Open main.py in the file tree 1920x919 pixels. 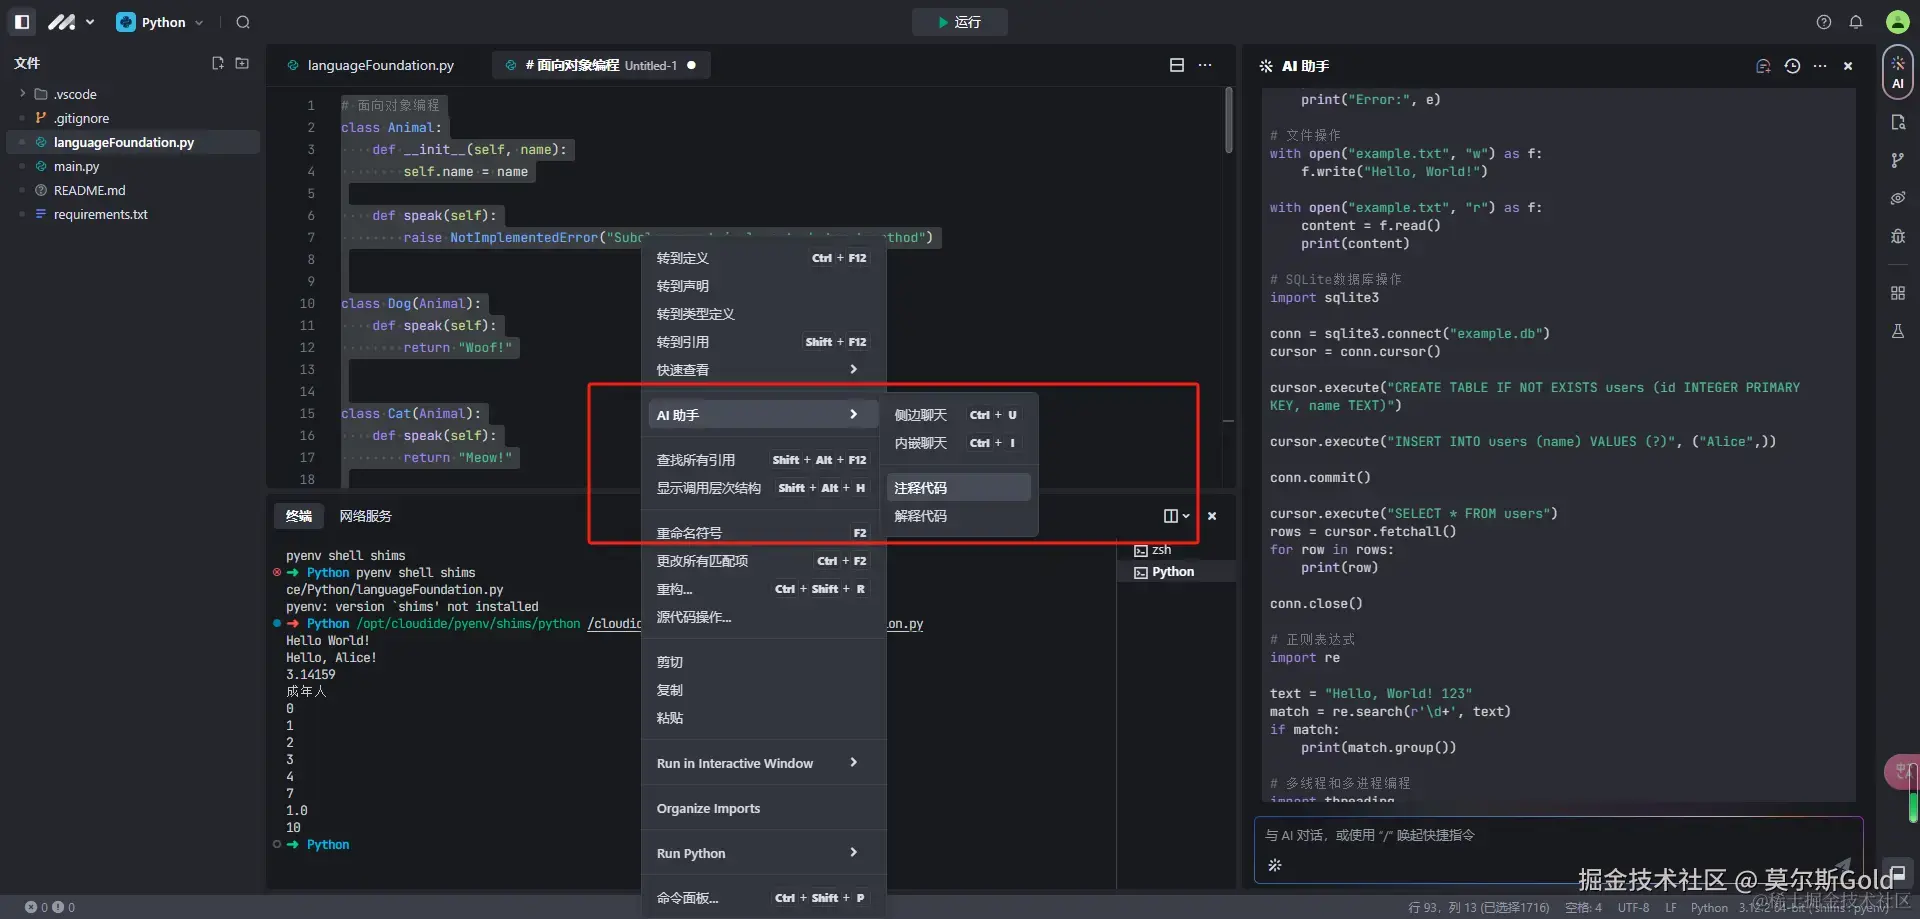tap(77, 166)
